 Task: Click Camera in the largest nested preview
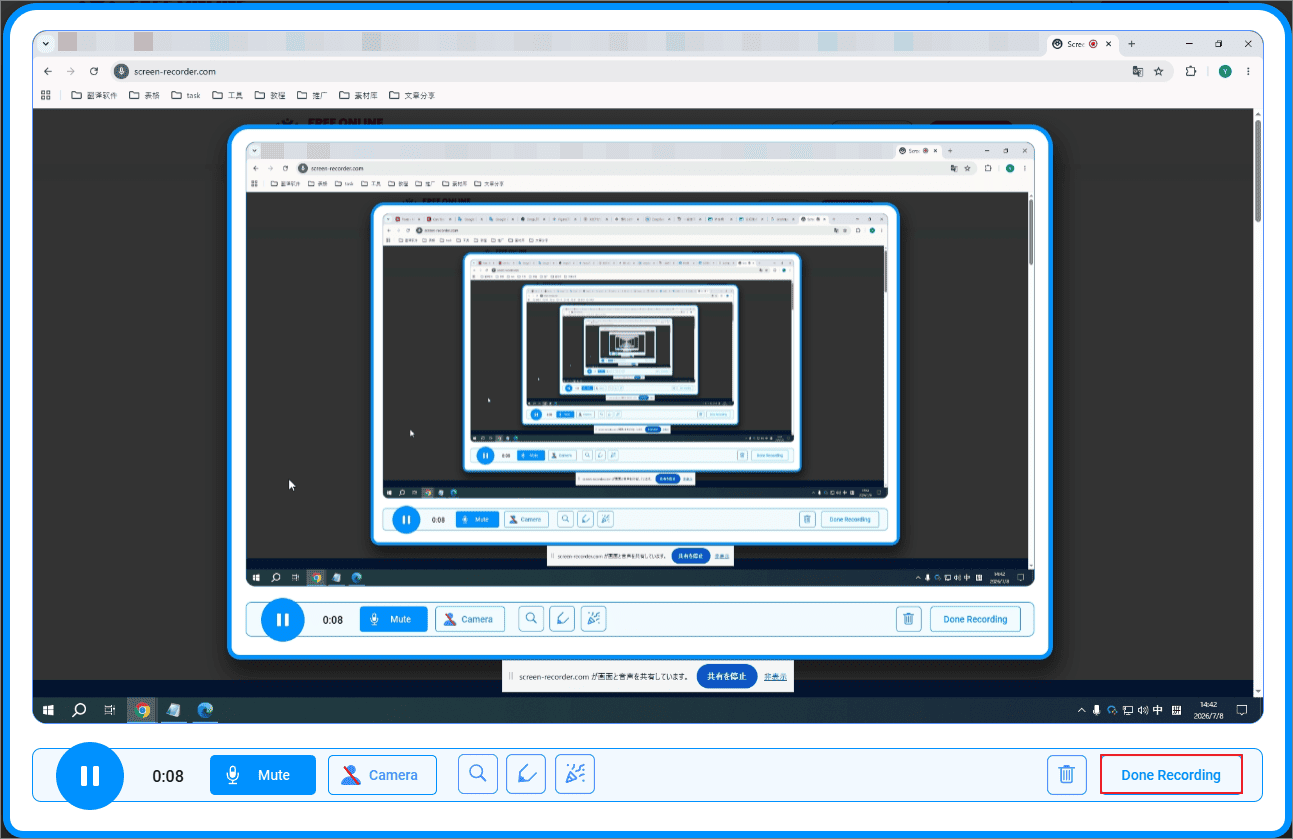(x=470, y=619)
